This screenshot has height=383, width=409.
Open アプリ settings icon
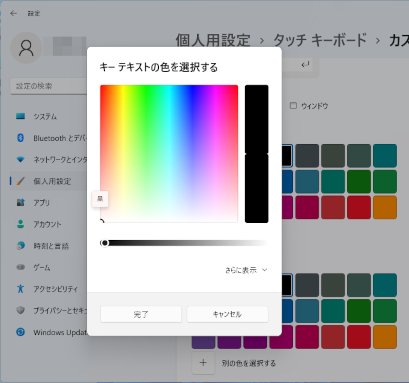(20, 202)
